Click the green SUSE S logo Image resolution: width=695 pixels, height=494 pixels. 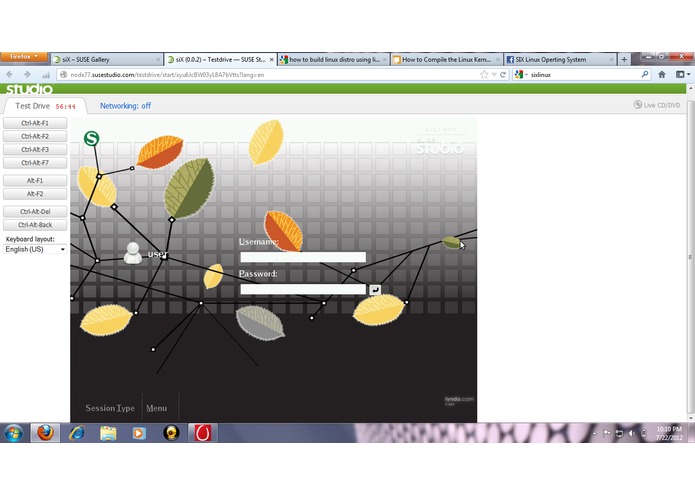(91, 139)
